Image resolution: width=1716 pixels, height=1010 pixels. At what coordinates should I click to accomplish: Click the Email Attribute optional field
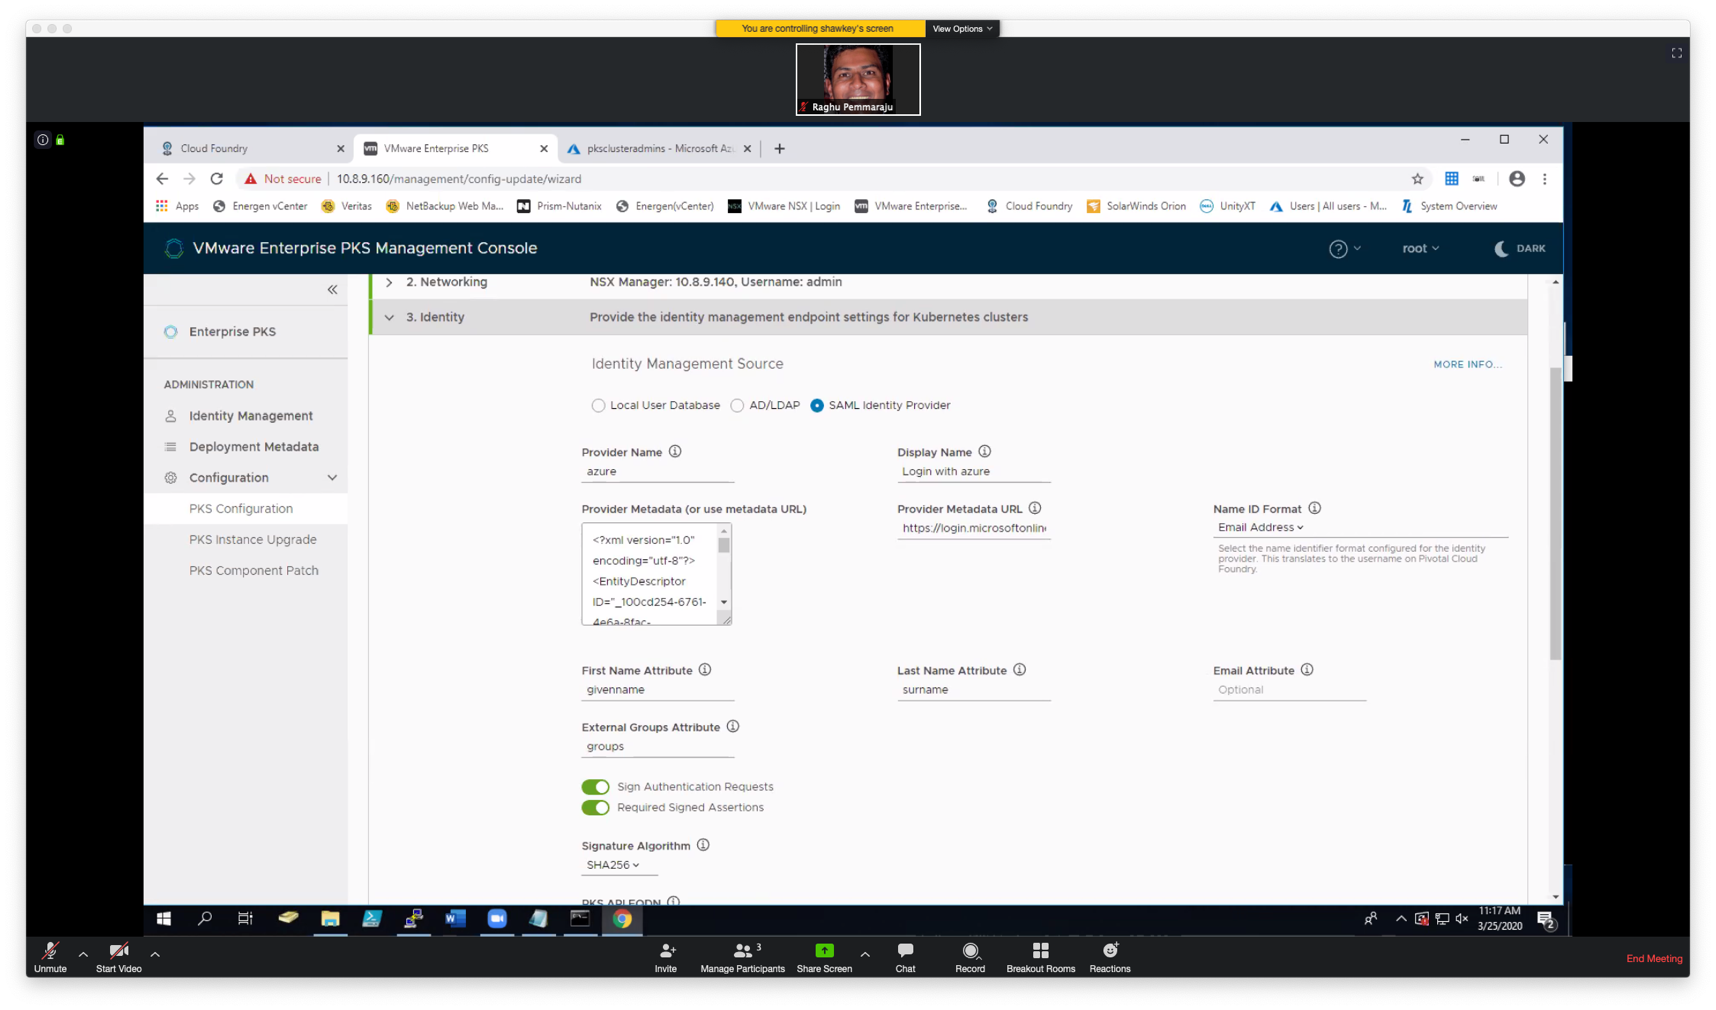click(1289, 690)
